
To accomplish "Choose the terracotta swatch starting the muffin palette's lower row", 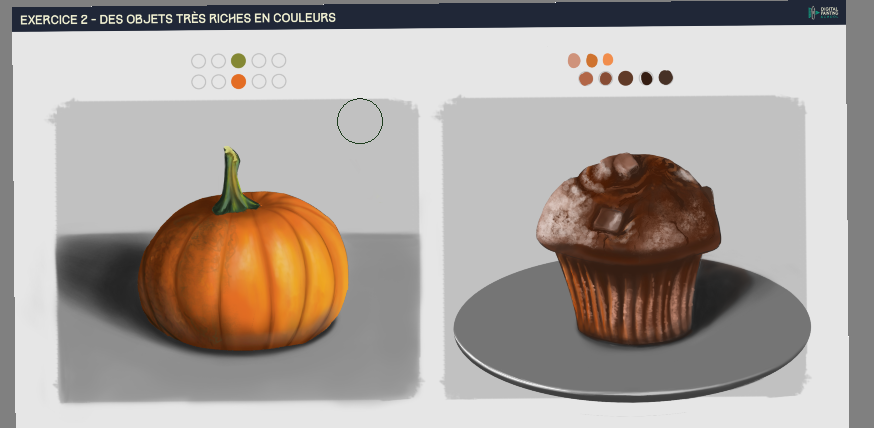I will [586, 79].
